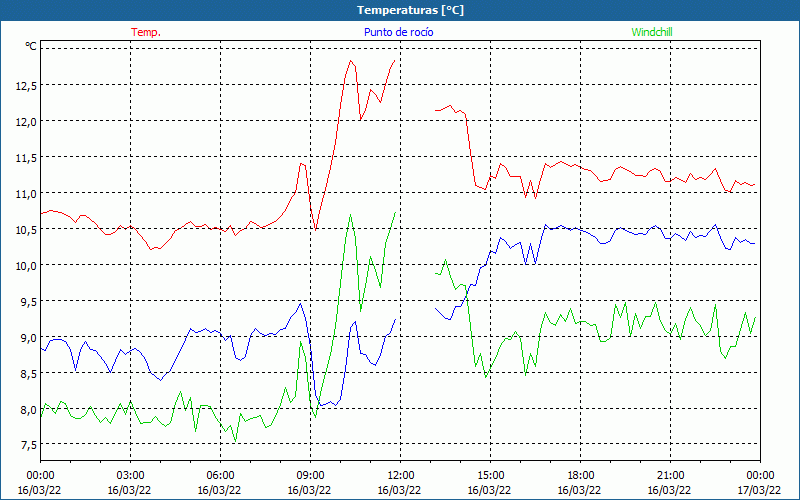Screen dimensions: 800x500
Task: Click the red Temp. legend label
Action: [x=146, y=32]
